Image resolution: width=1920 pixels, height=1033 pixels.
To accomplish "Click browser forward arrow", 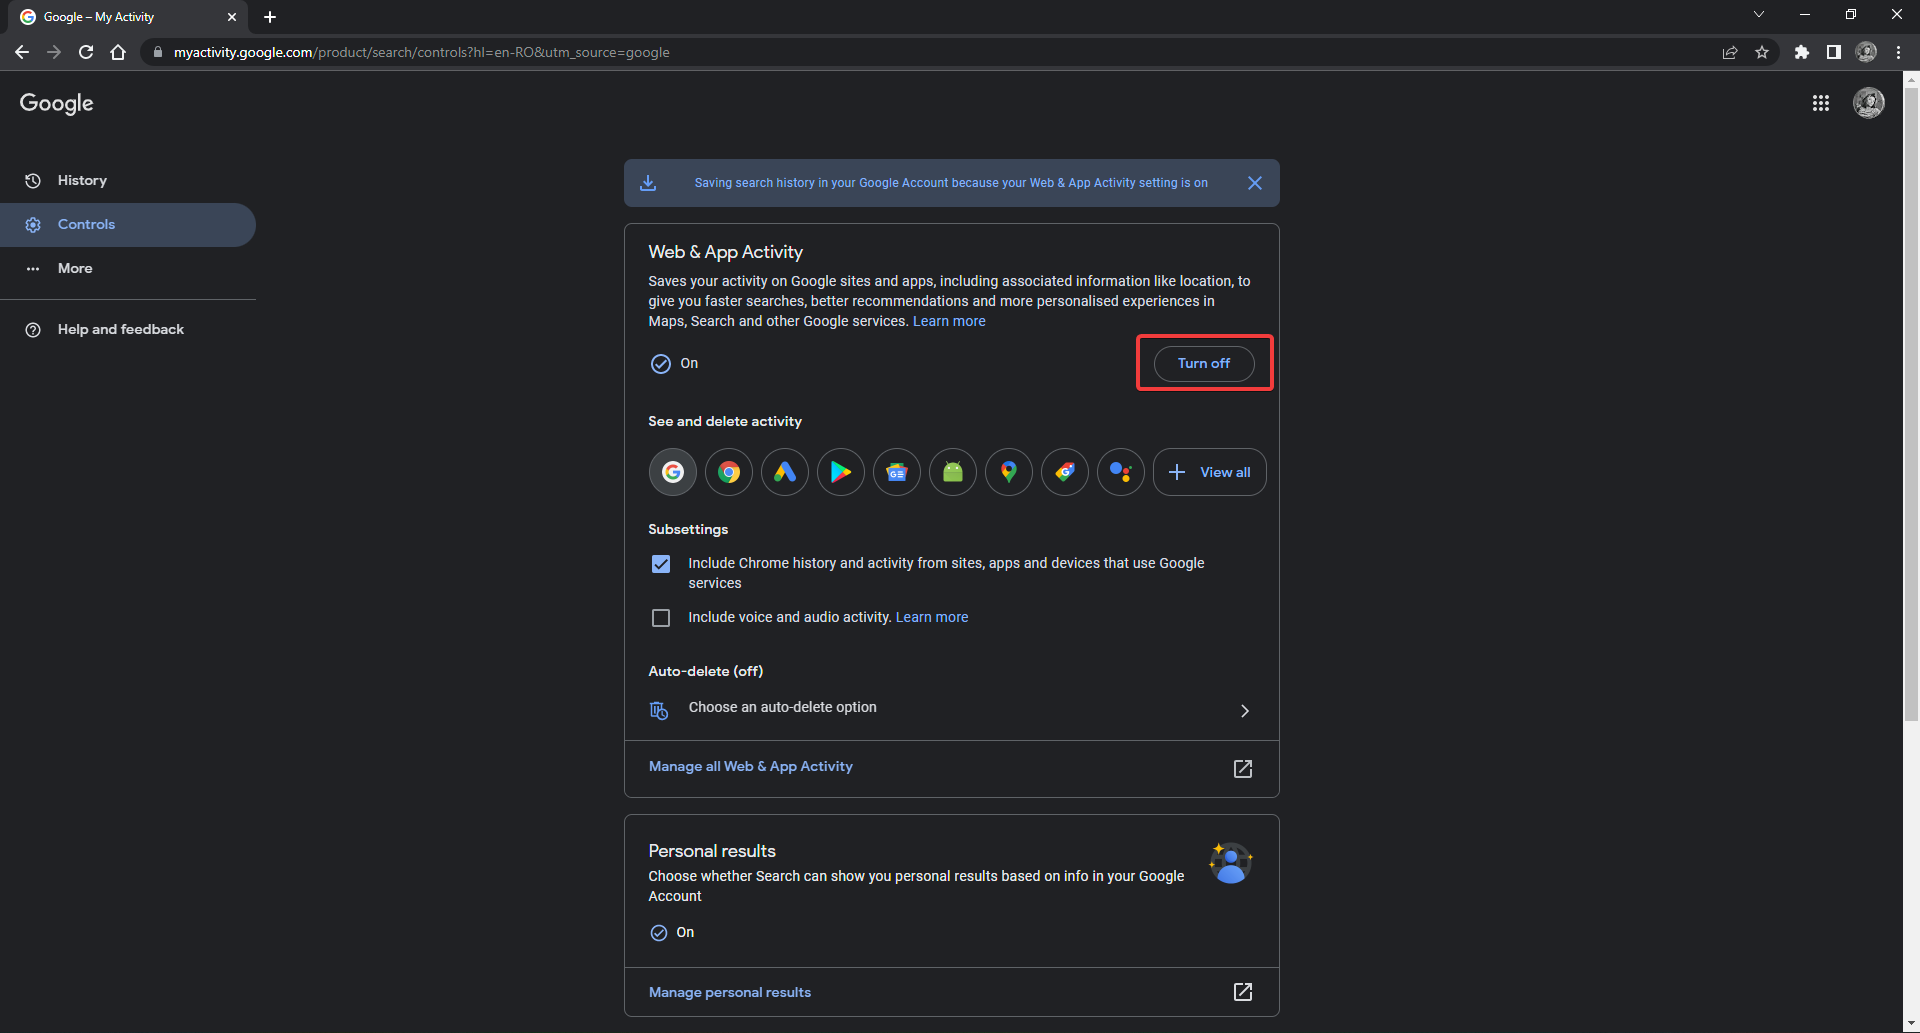I will 54,52.
